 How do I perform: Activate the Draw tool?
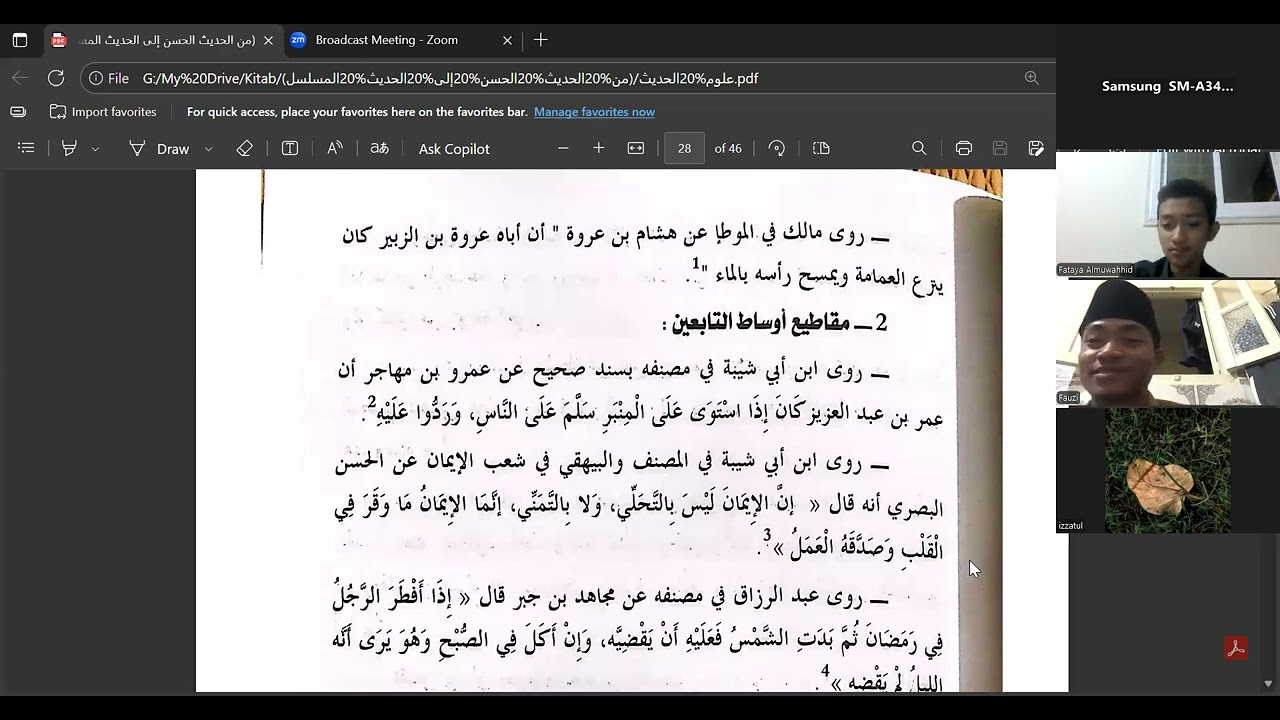click(x=159, y=148)
